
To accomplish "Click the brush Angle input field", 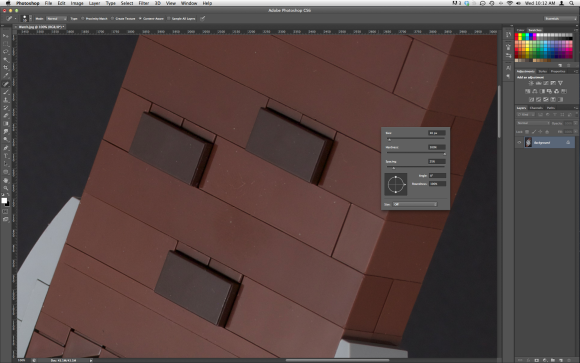I will 437,176.
